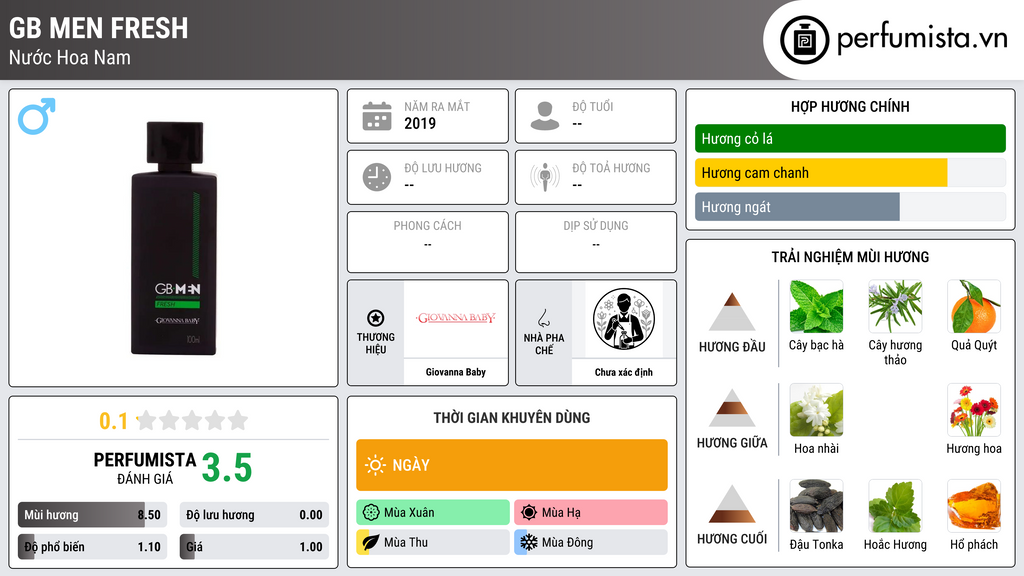
Task: Click the sillage icon beside Độ toả hương
Action: [x=545, y=177]
